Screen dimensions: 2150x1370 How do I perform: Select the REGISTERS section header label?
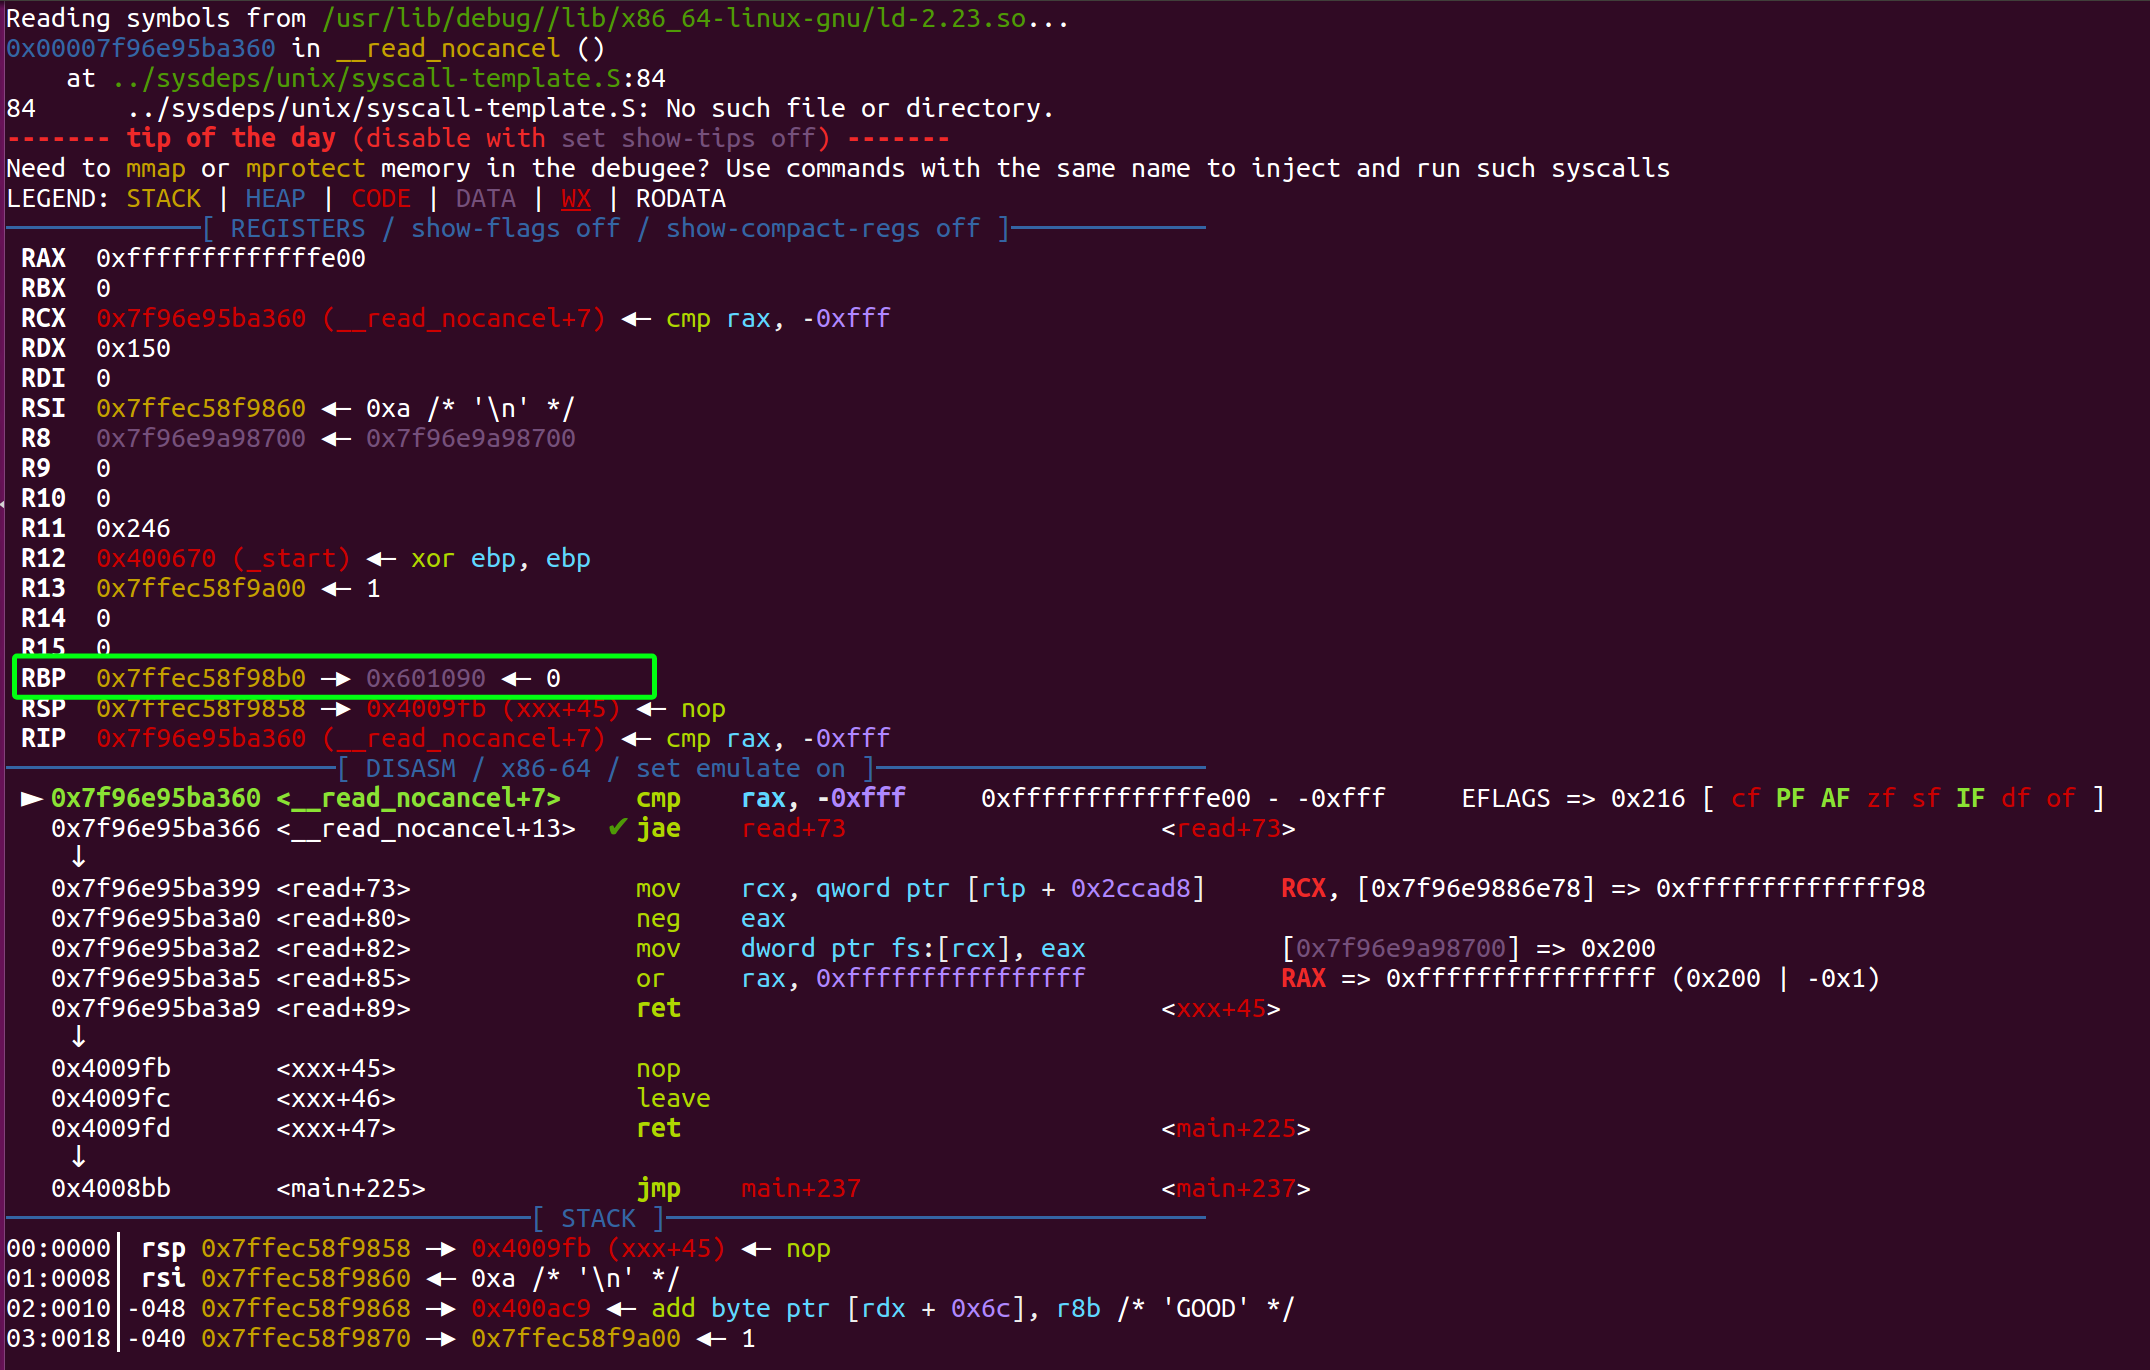(x=297, y=229)
